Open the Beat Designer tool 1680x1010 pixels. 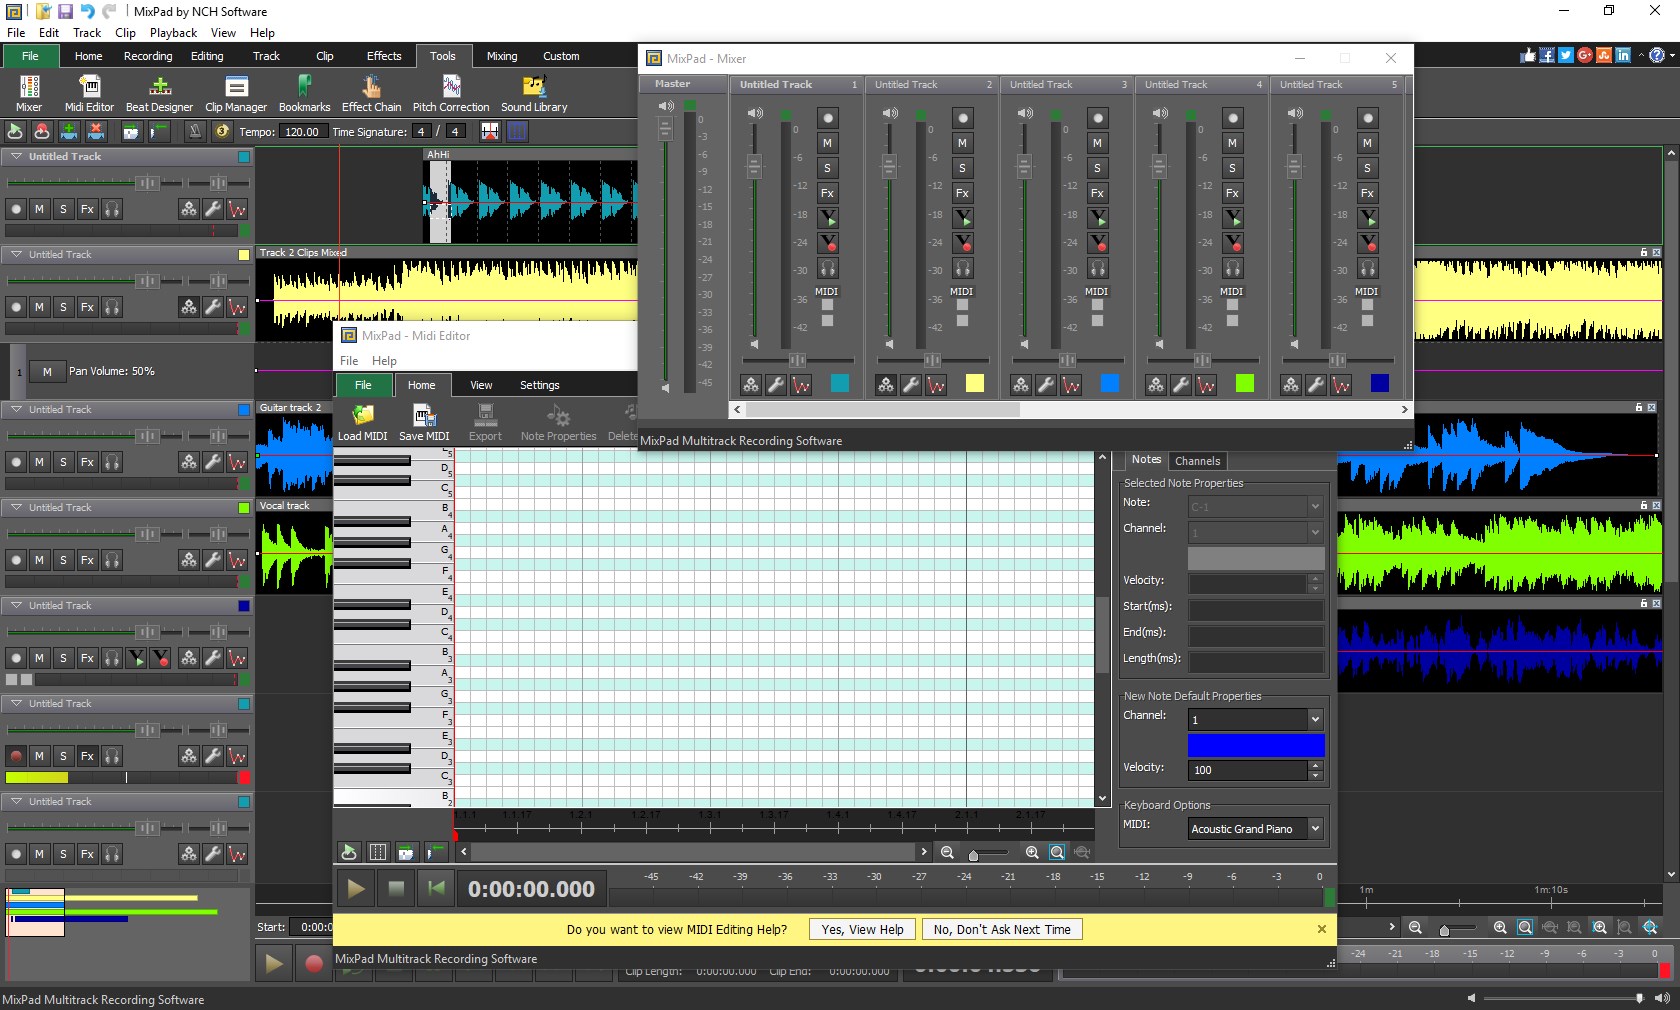pyautogui.click(x=158, y=93)
